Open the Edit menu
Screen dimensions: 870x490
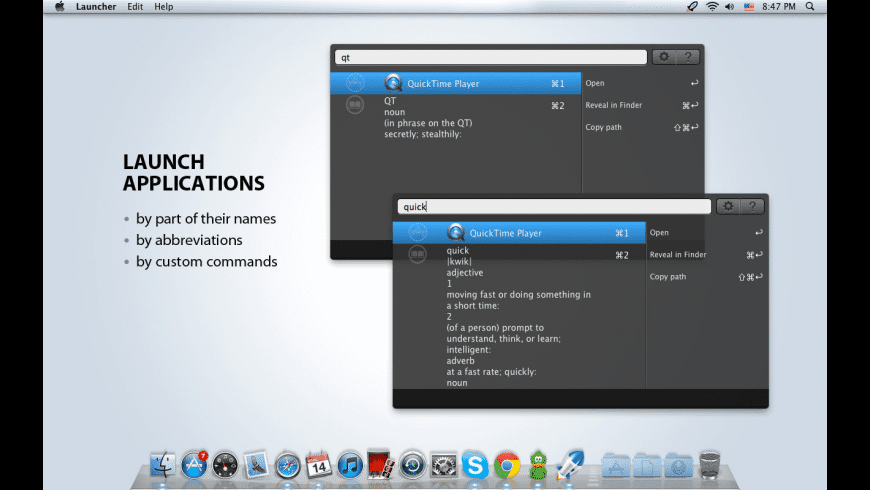135,7
